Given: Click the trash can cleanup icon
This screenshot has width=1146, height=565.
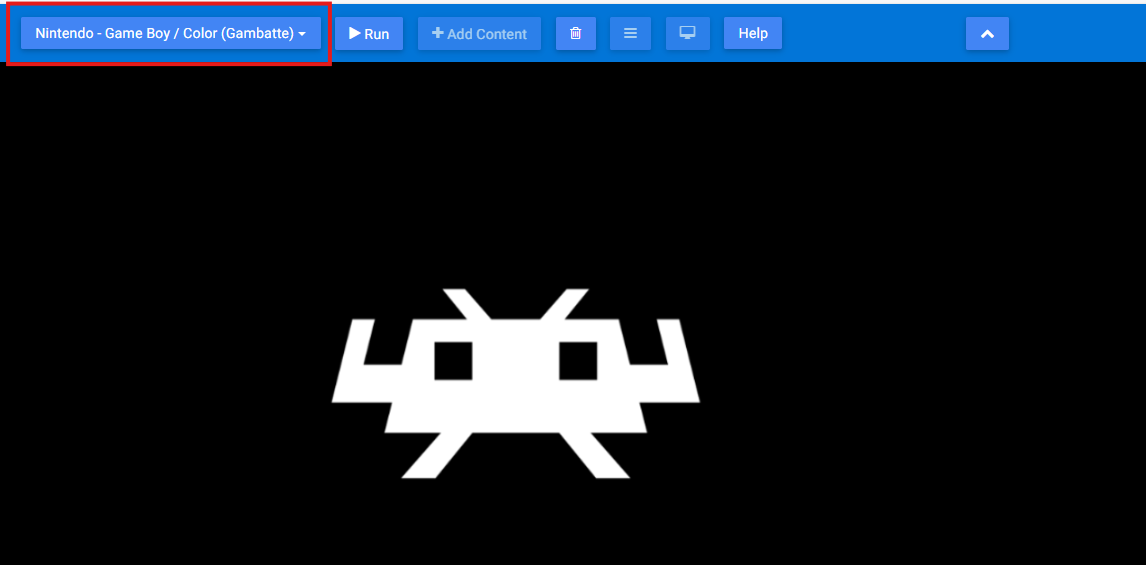Looking at the screenshot, I should [576, 34].
